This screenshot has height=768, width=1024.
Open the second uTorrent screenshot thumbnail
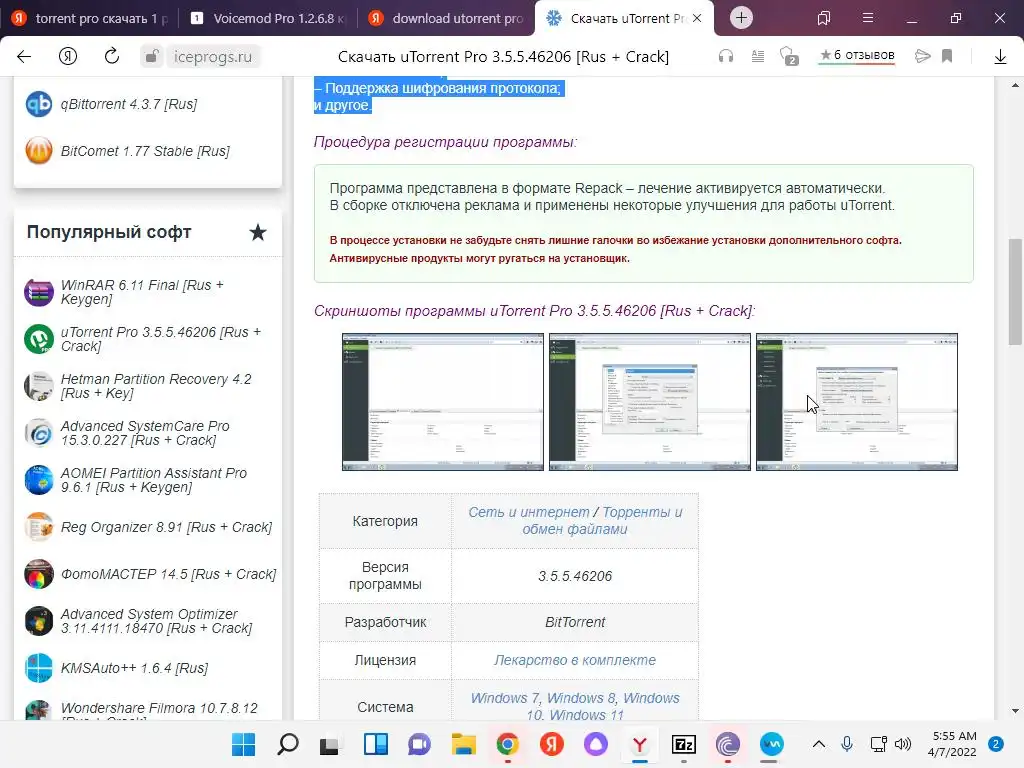(650, 402)
